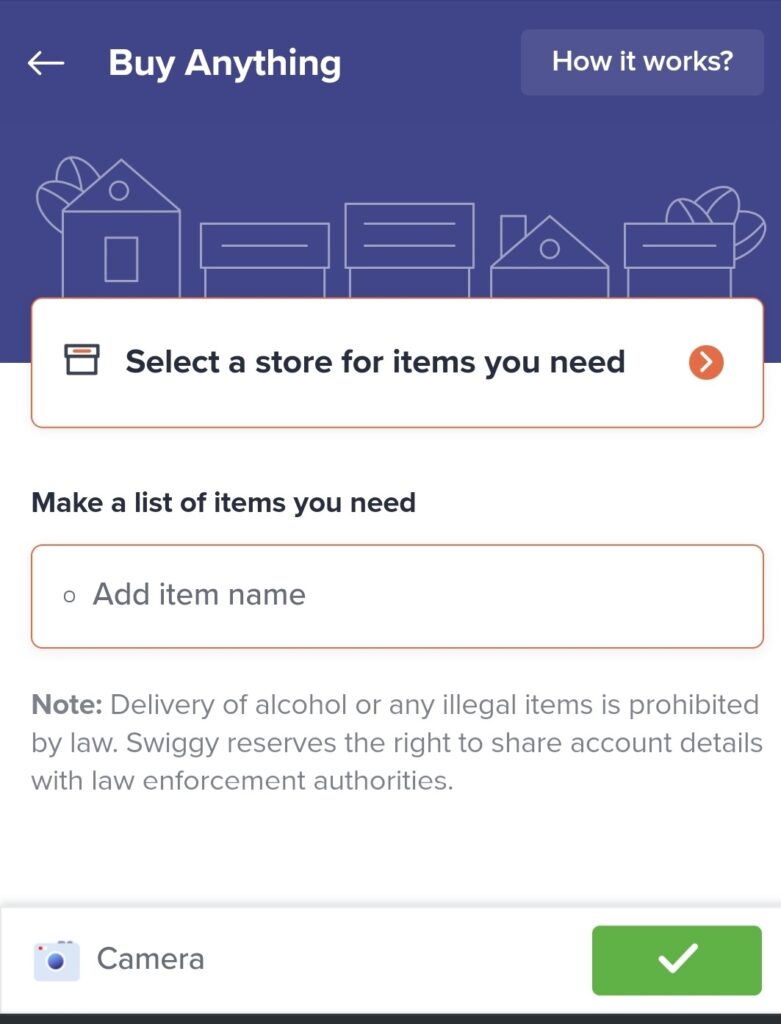Tap the single-line shop beside the tall house
The width and height of the screenshot is (781, 1024).
tap(264, 260)
